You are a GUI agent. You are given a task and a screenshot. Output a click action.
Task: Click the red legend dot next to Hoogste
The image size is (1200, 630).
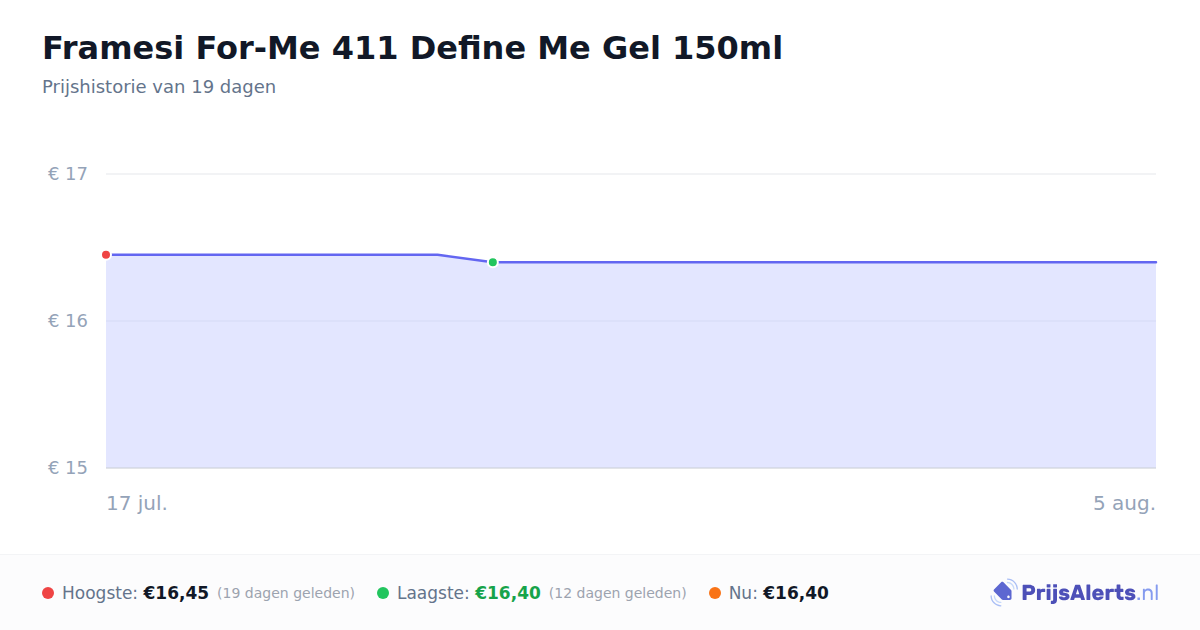48,593
